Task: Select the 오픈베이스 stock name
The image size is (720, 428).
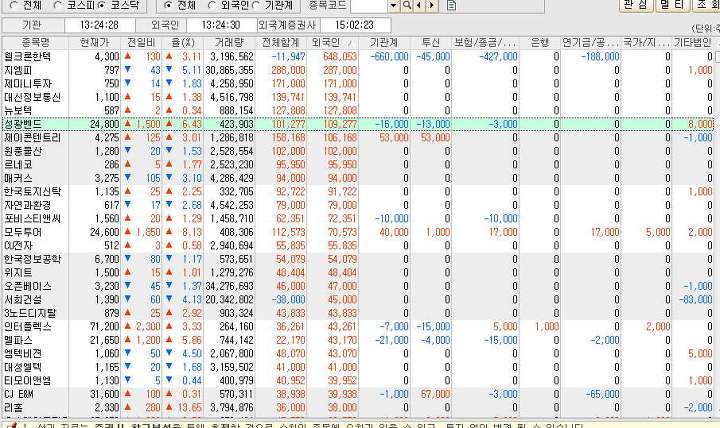Action: click(x=28, y=286)
